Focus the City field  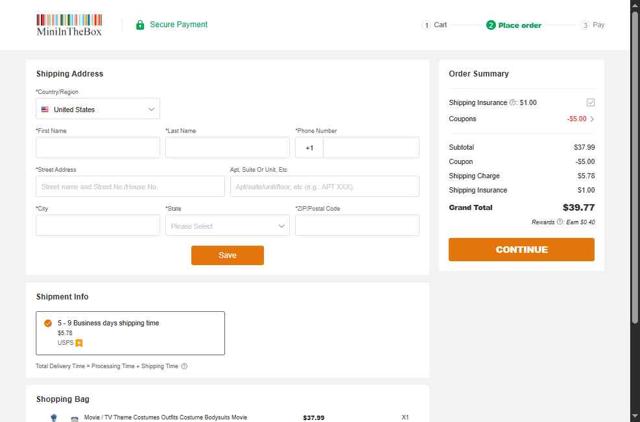[x=98, y=225]
